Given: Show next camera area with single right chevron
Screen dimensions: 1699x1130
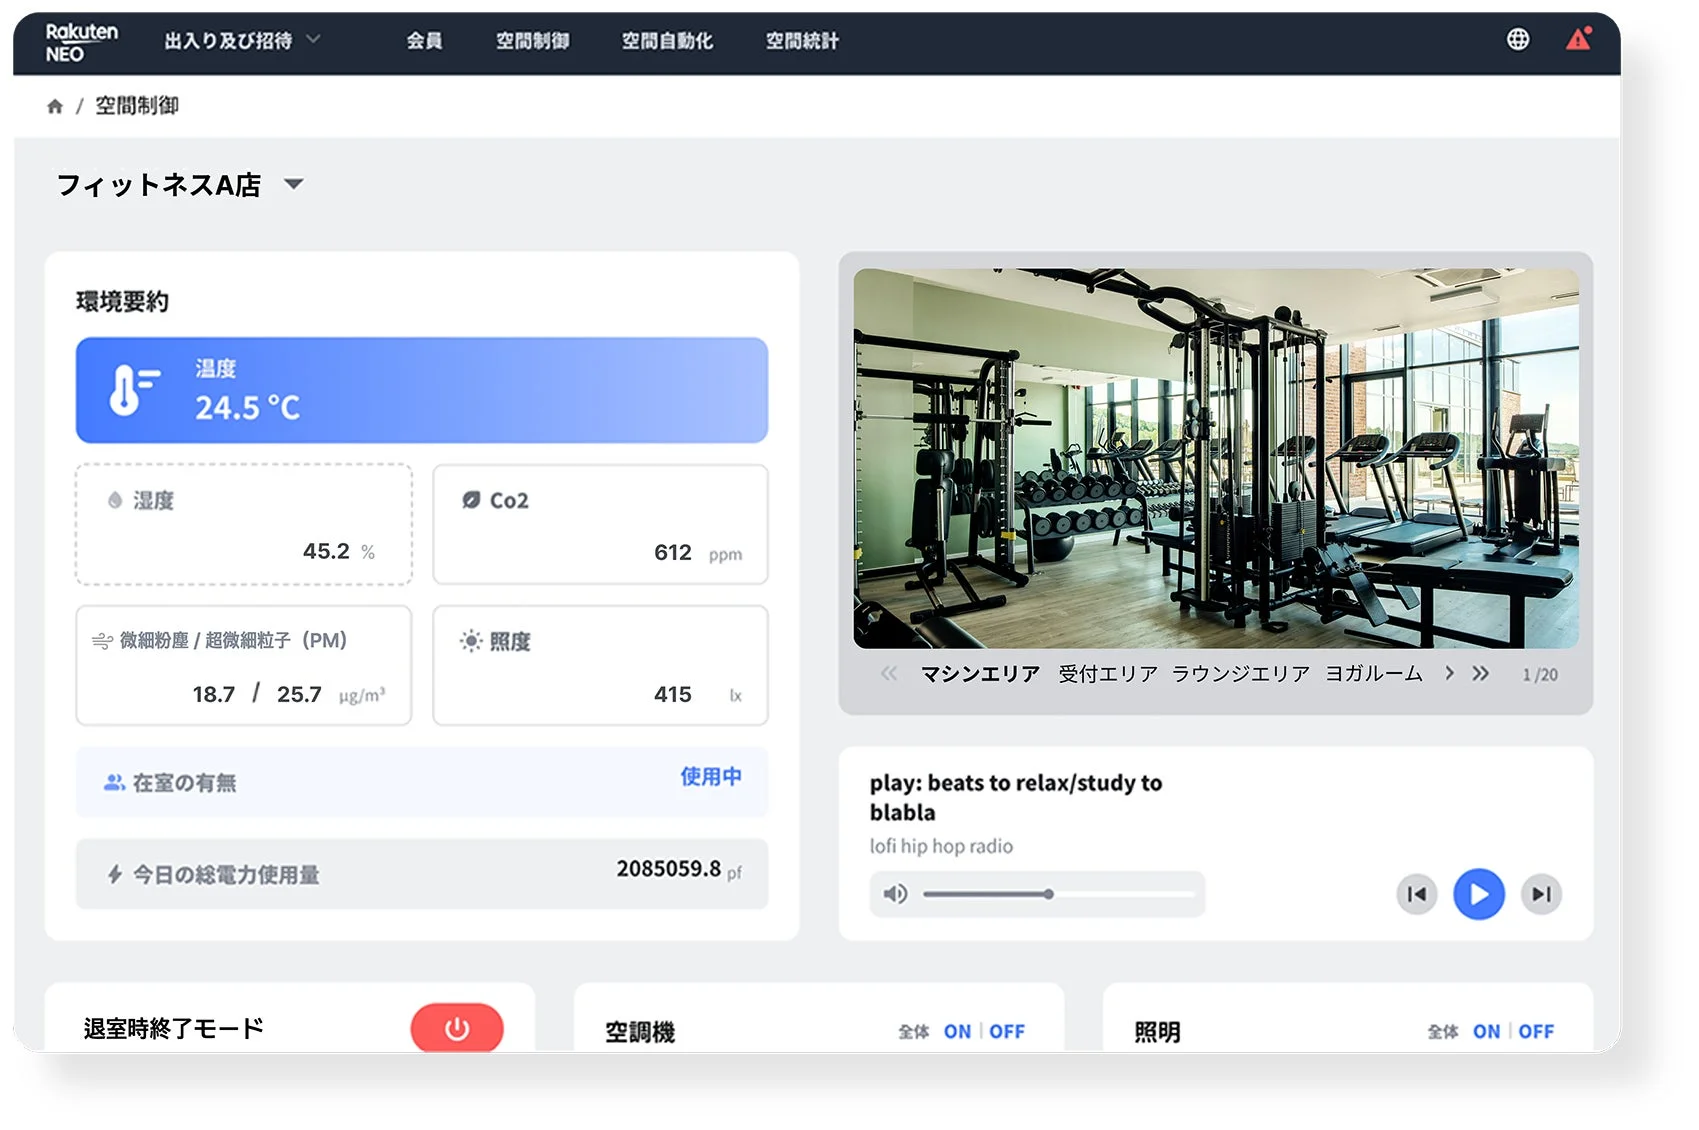Looking at the screenshot, I should (x=1449, y=673).
